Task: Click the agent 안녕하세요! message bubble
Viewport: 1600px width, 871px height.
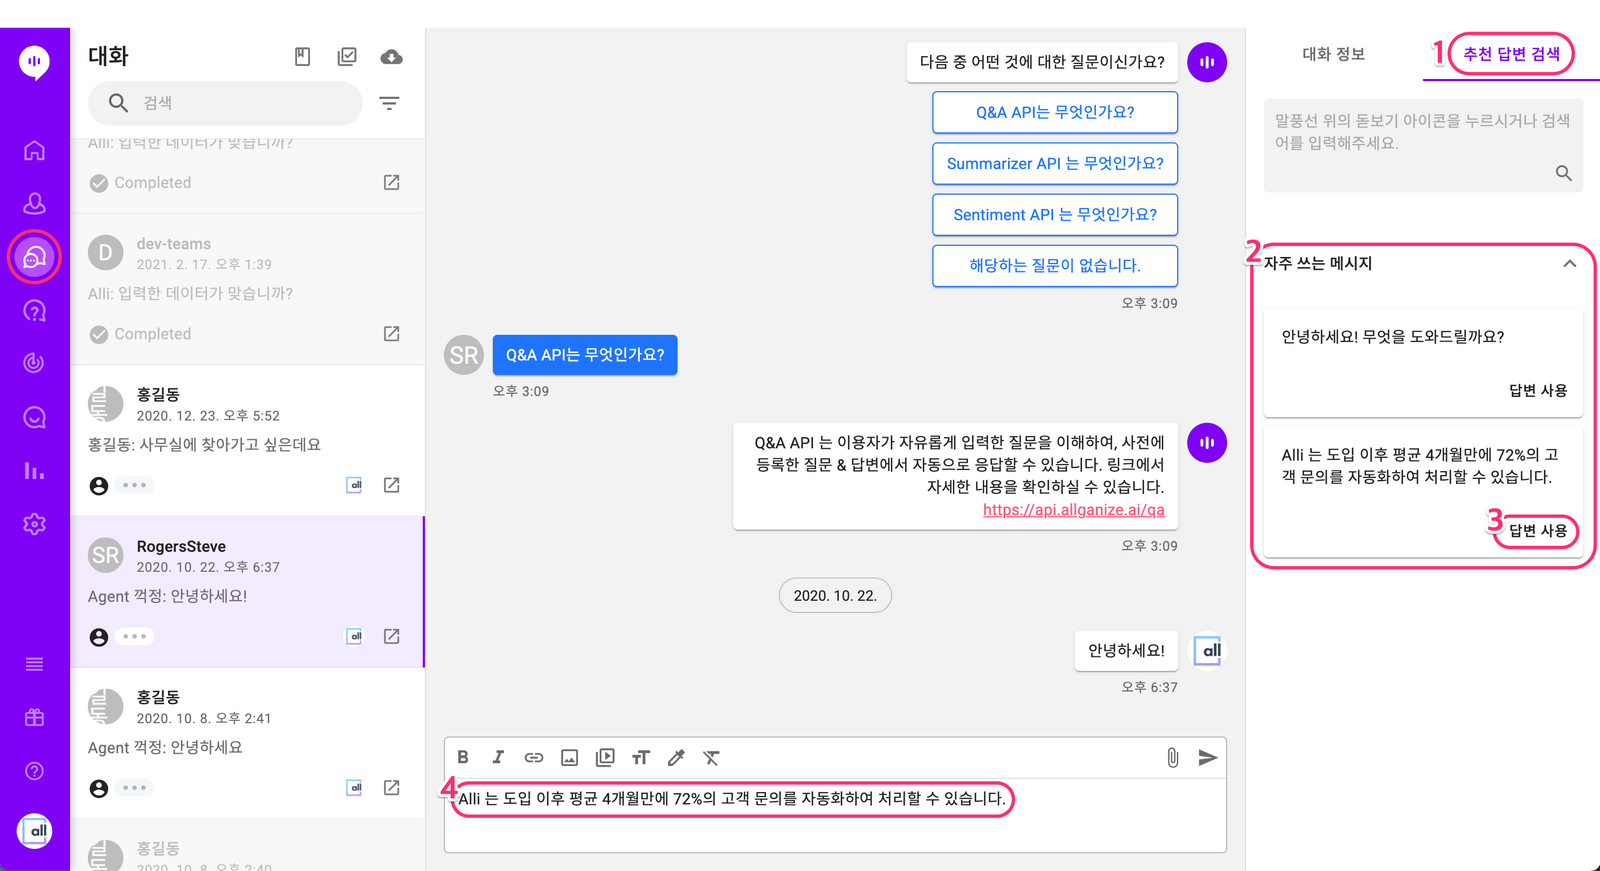Action: [1126, 650]
